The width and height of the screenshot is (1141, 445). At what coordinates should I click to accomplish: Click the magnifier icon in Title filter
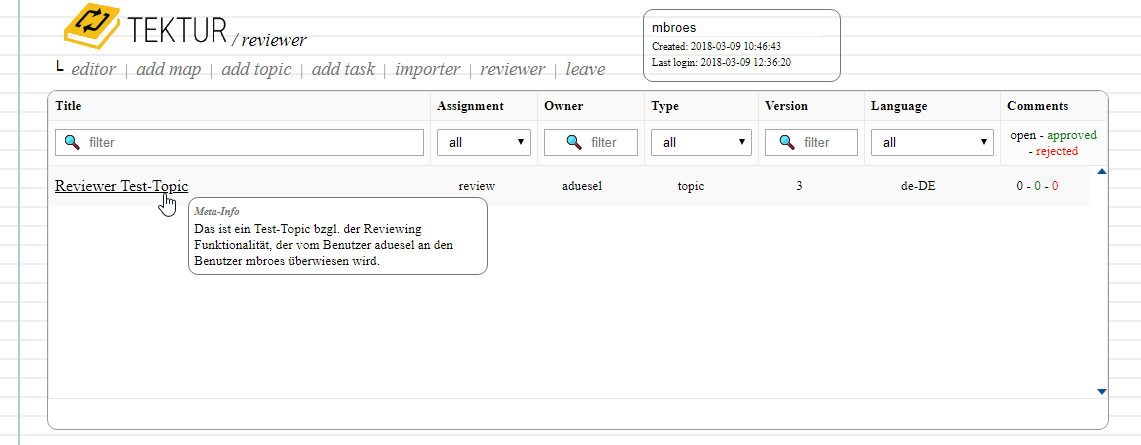pyautogui.click(x=72, y=143)
